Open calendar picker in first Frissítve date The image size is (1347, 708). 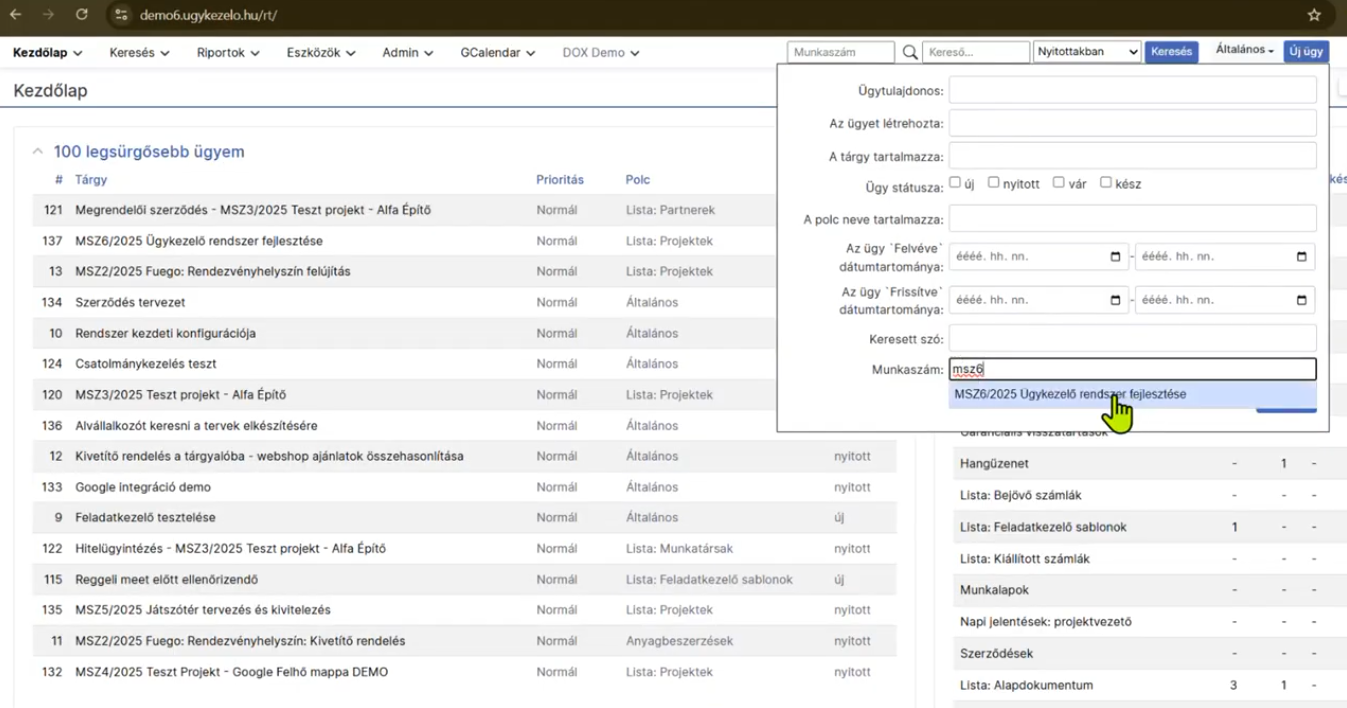pos(1115,300)
